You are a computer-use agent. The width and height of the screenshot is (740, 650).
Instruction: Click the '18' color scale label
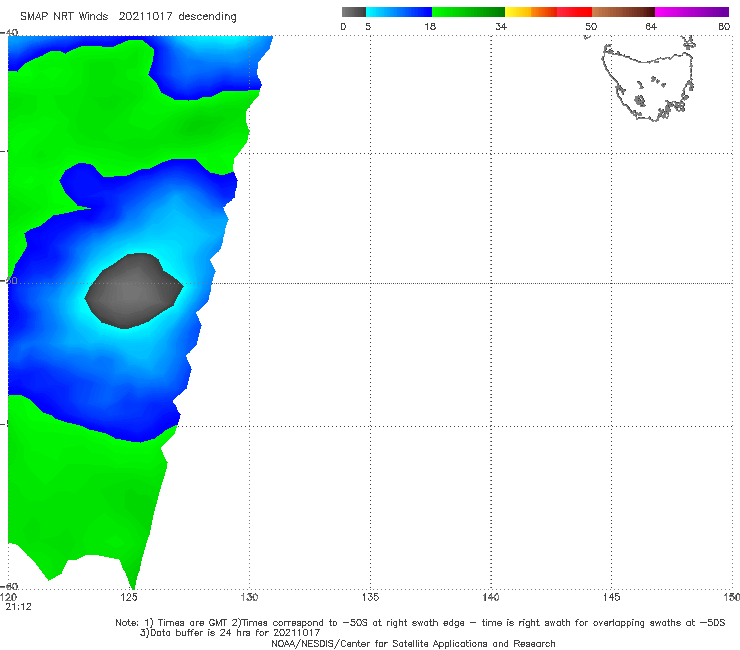(430, 26)
